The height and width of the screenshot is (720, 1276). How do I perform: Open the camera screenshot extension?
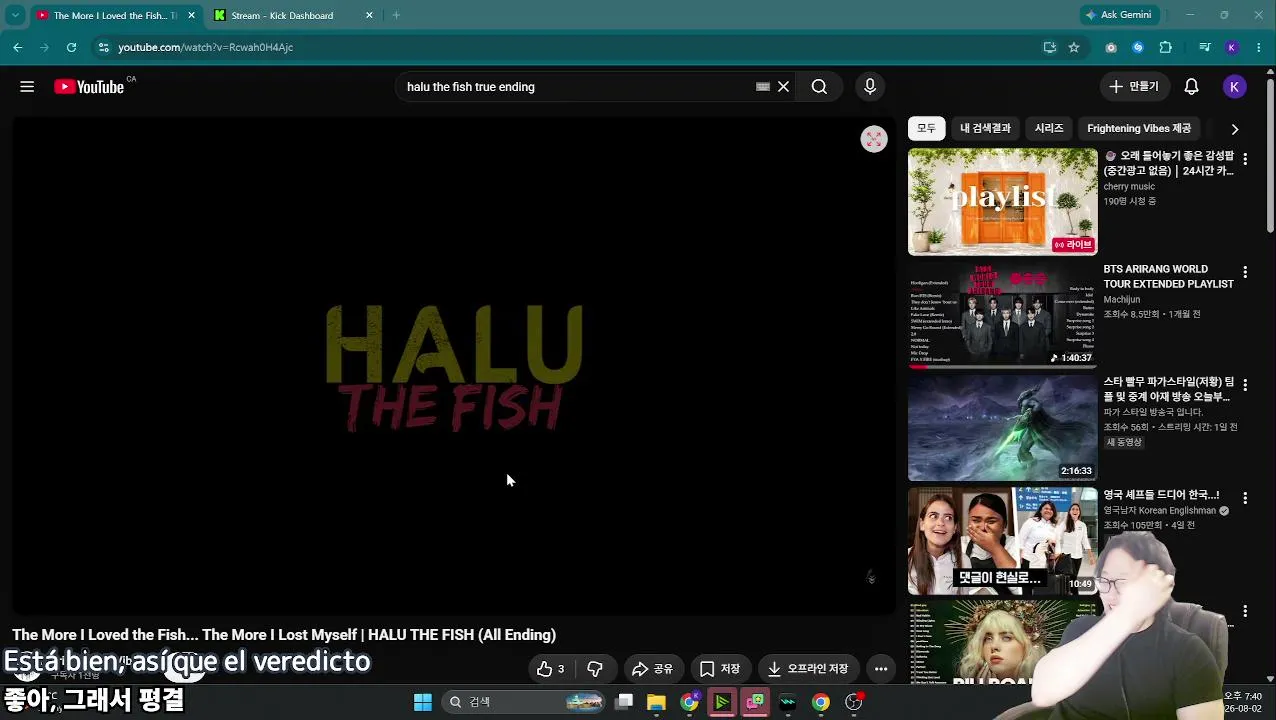tap(1111, 47)
